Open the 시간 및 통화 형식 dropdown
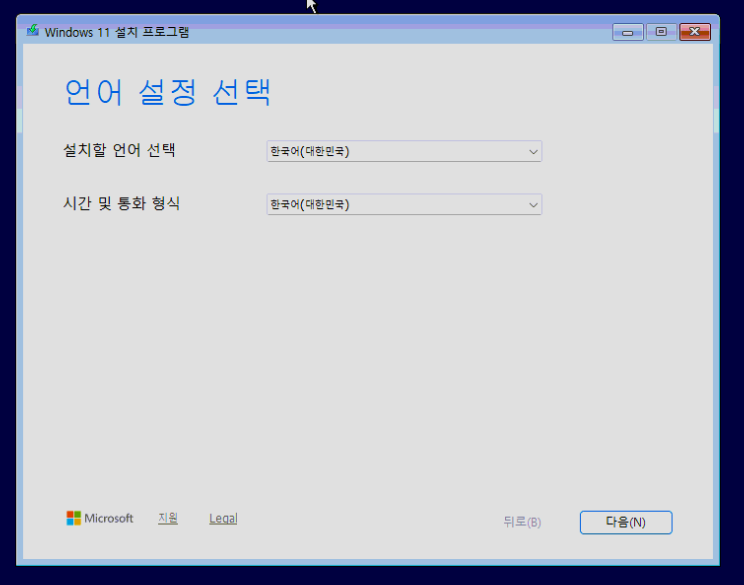 tap(404, 204)
